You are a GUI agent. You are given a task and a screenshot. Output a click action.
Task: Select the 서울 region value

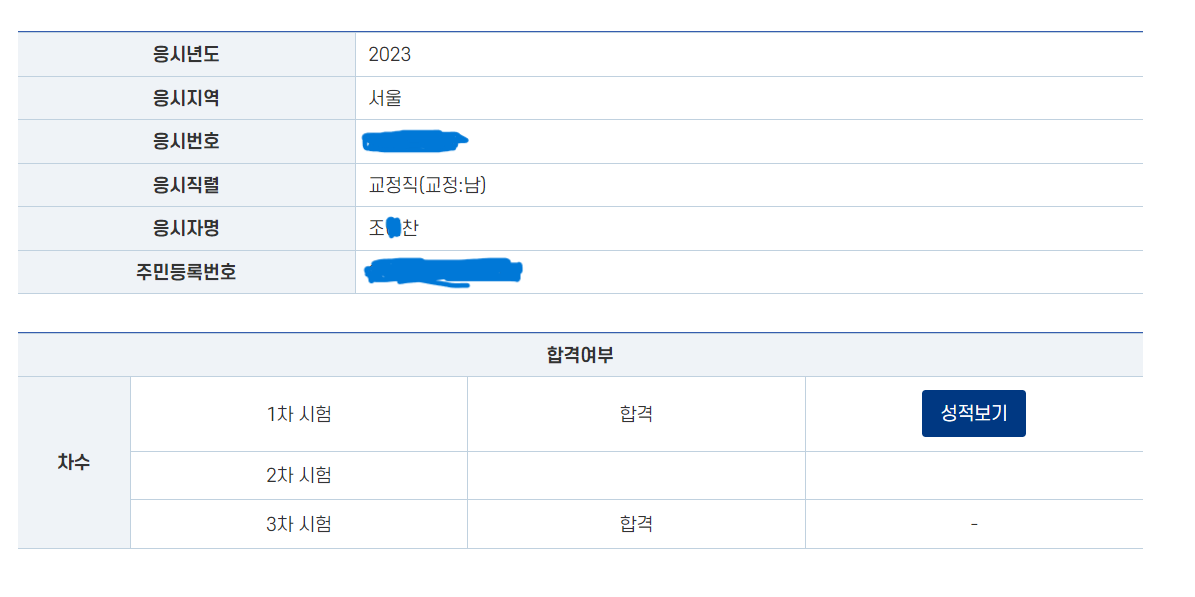pos(385,98)
